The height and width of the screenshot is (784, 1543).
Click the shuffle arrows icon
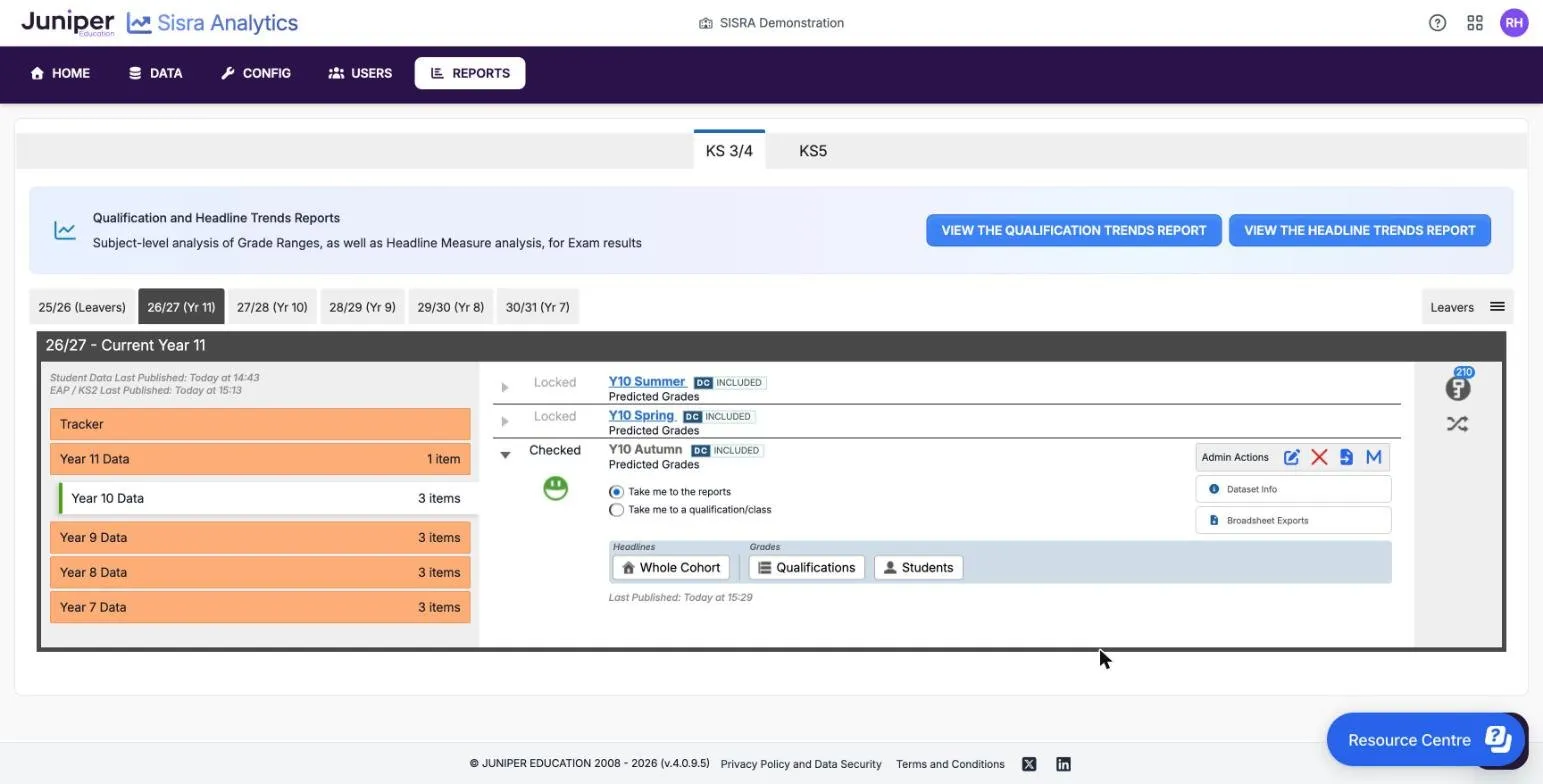point(1457,424)
